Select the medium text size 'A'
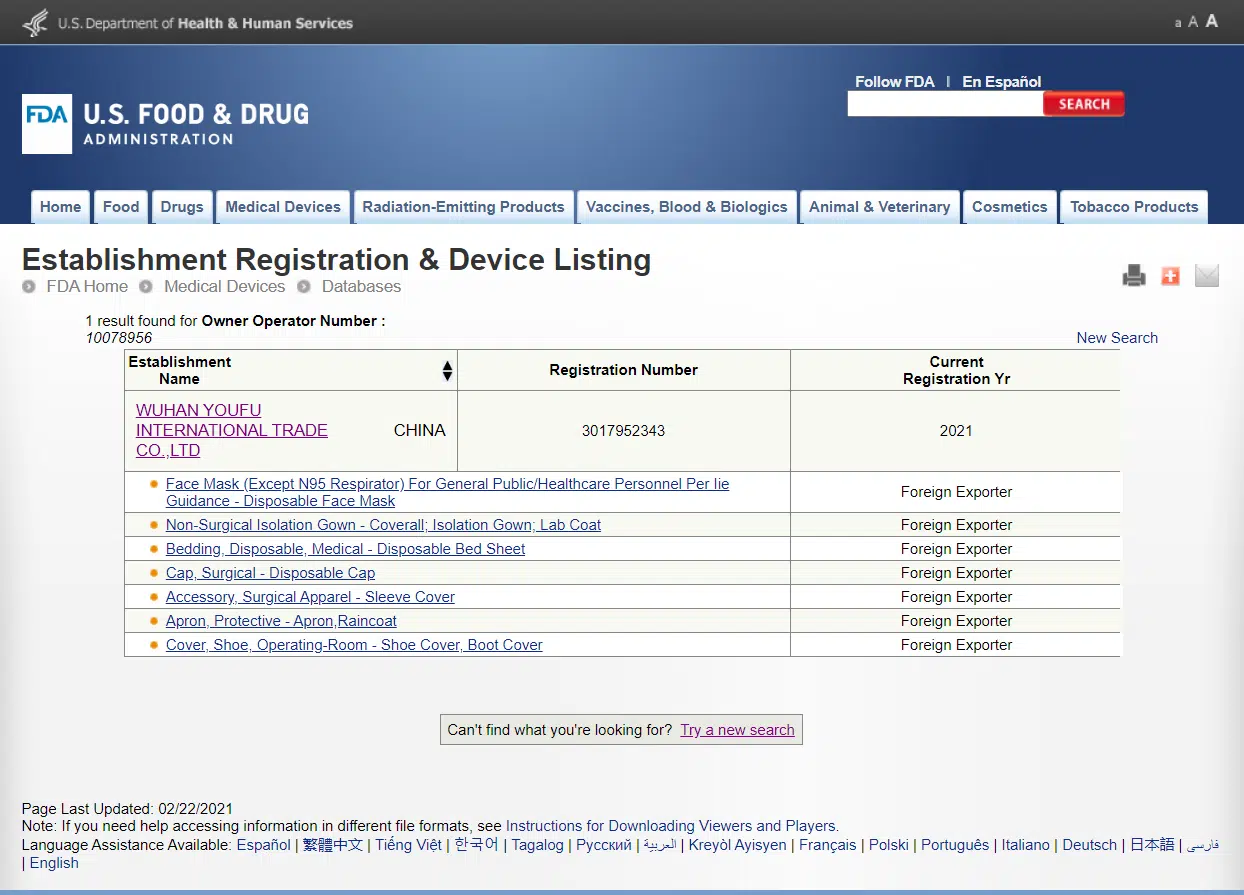The height and width of the screenshot is (895, 1244). [1193, 22]
